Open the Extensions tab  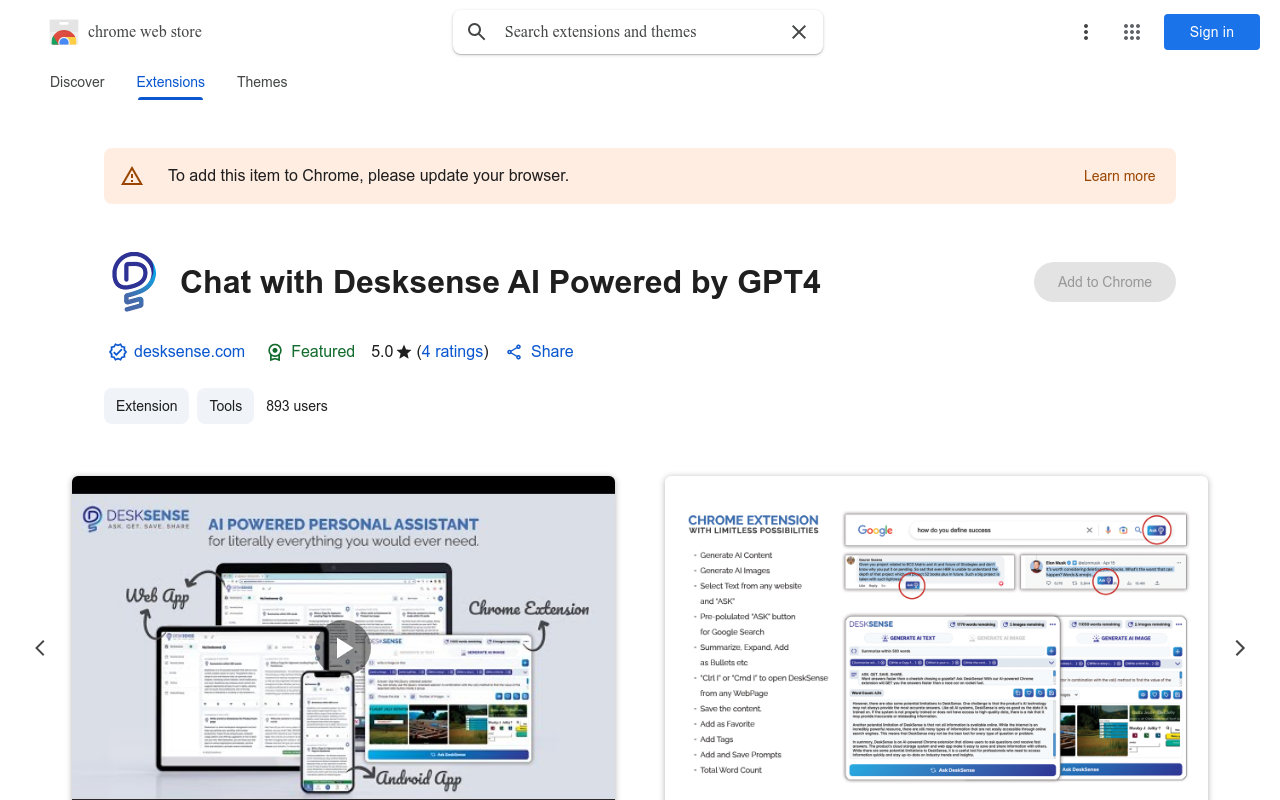coord(171,82)
